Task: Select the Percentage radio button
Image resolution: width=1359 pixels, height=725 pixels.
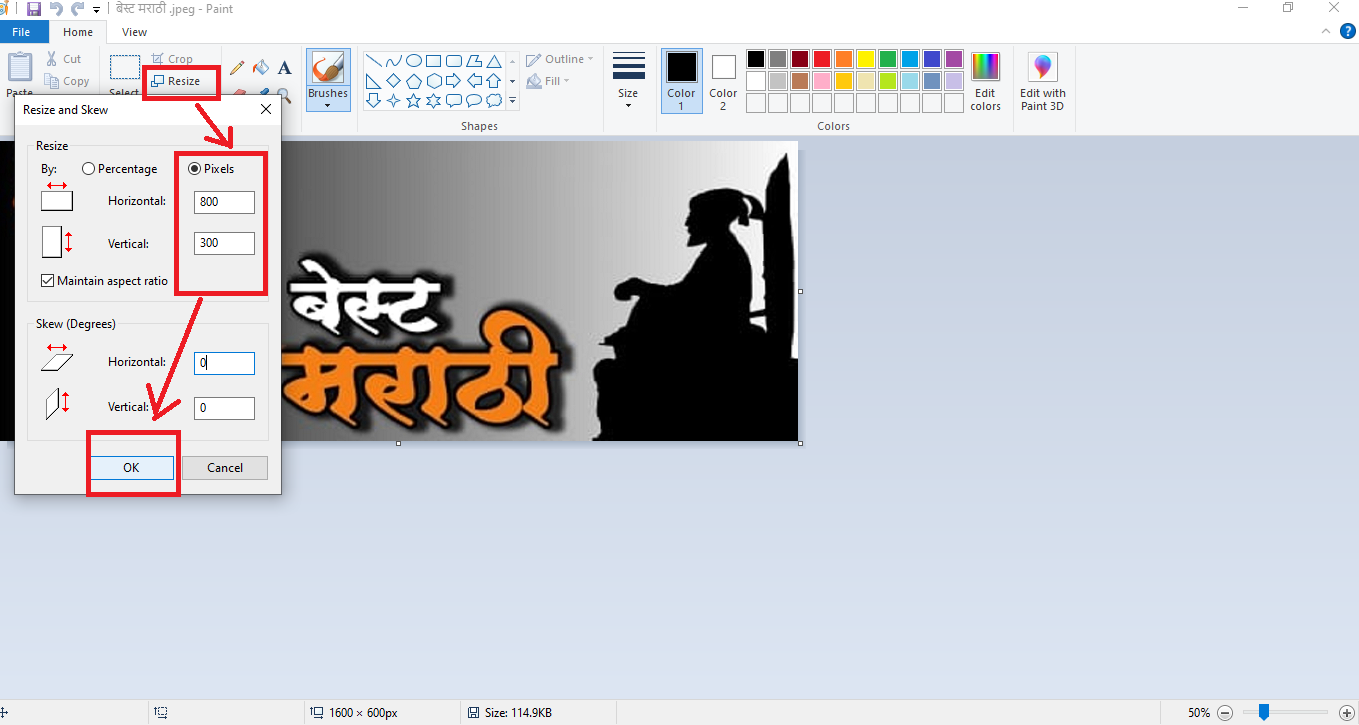Action: point(89,169)
